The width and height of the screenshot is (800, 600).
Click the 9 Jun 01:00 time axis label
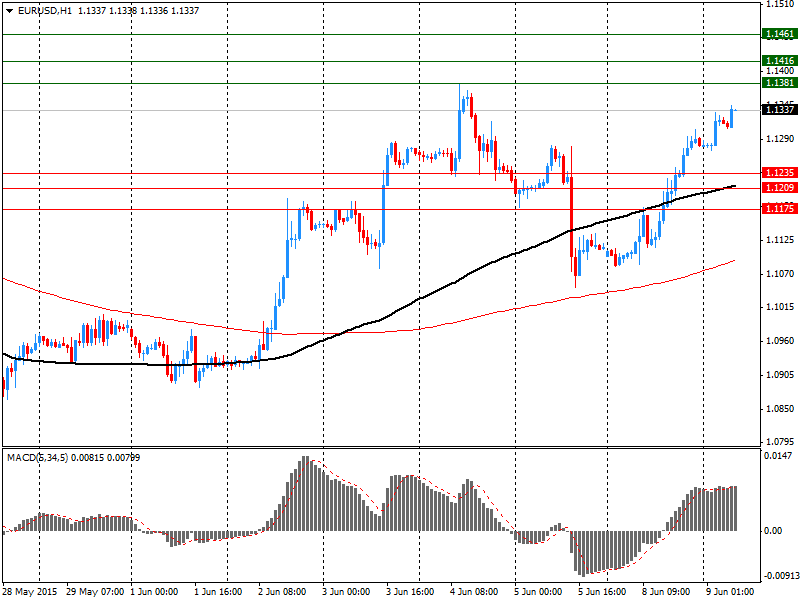pyautogui.click(x=730, y=592)
